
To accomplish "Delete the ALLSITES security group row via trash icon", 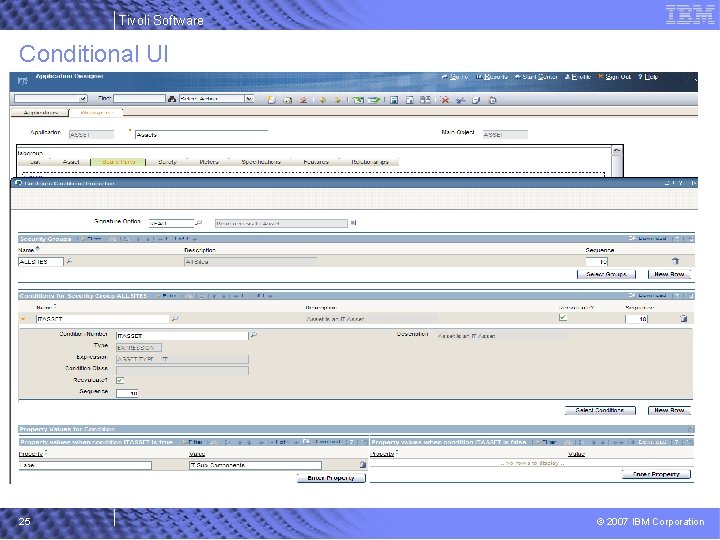I will pos(675,261).
